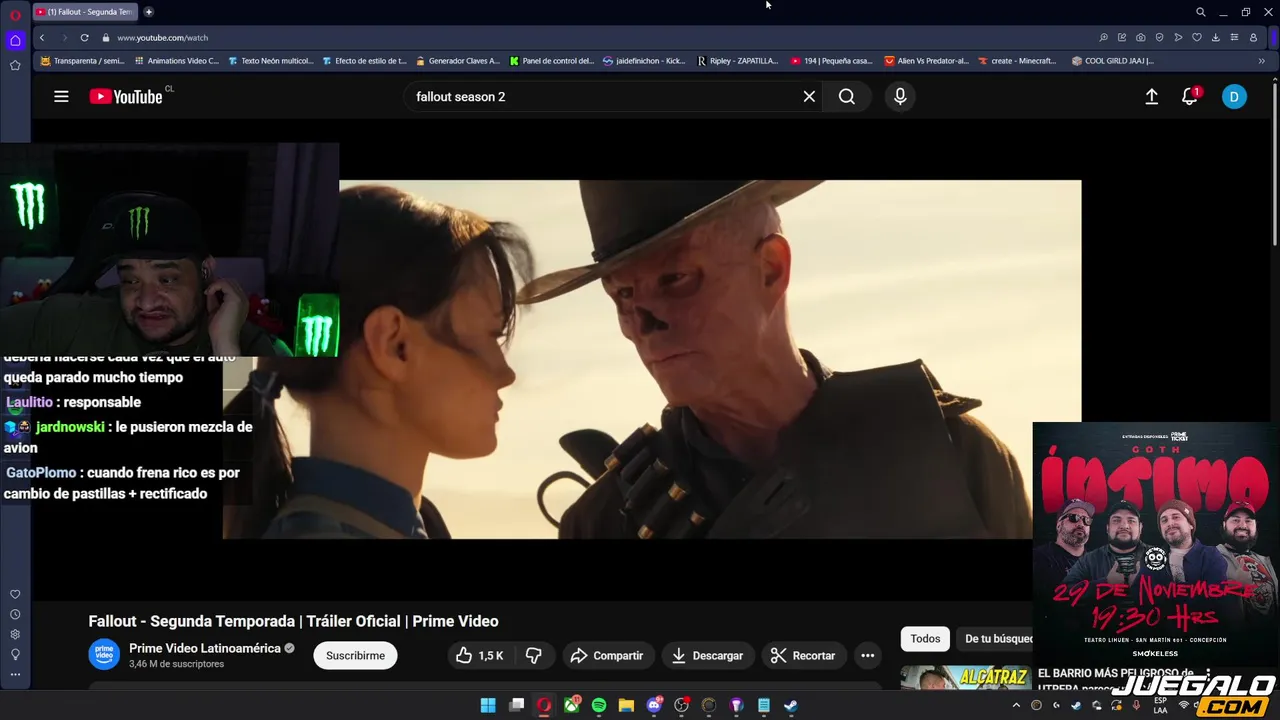Open Steam from the taskbar

click(790, 705)
